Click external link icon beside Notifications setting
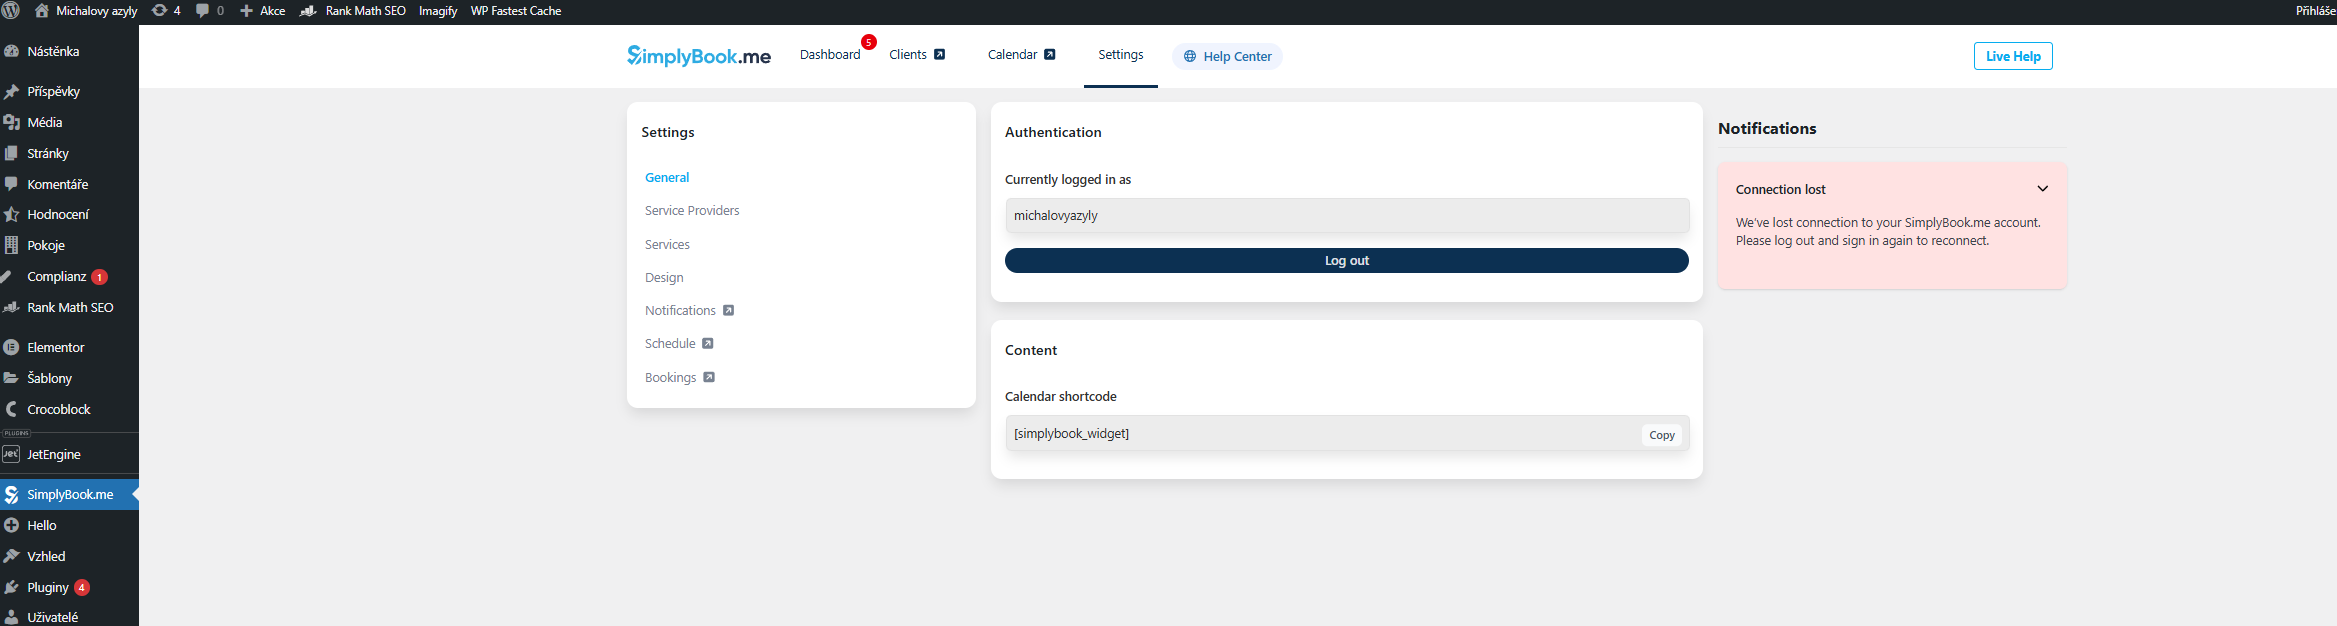The width and height of the screenshot is (2337, 626). 728,310
